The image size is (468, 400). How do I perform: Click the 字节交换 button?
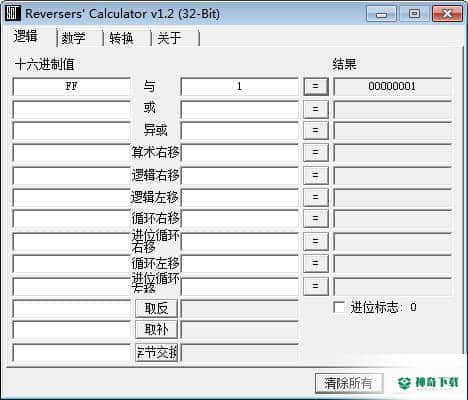click(x=156, y=352)
